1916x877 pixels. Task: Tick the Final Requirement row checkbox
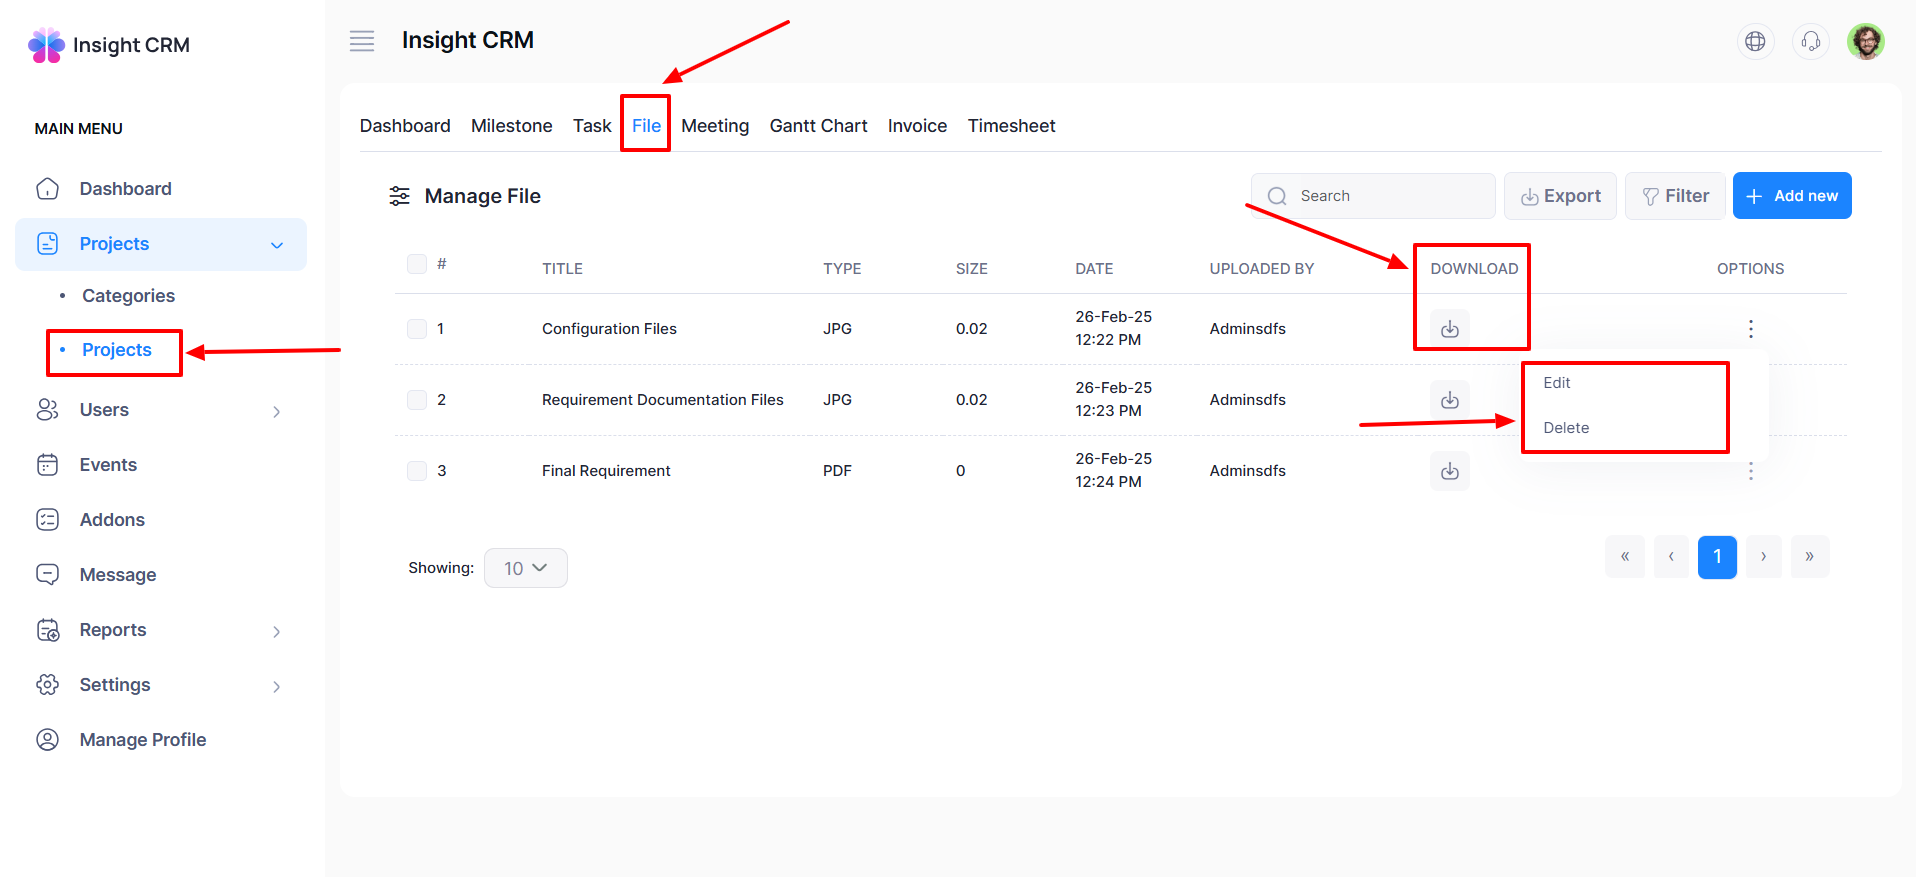[417, 471]
